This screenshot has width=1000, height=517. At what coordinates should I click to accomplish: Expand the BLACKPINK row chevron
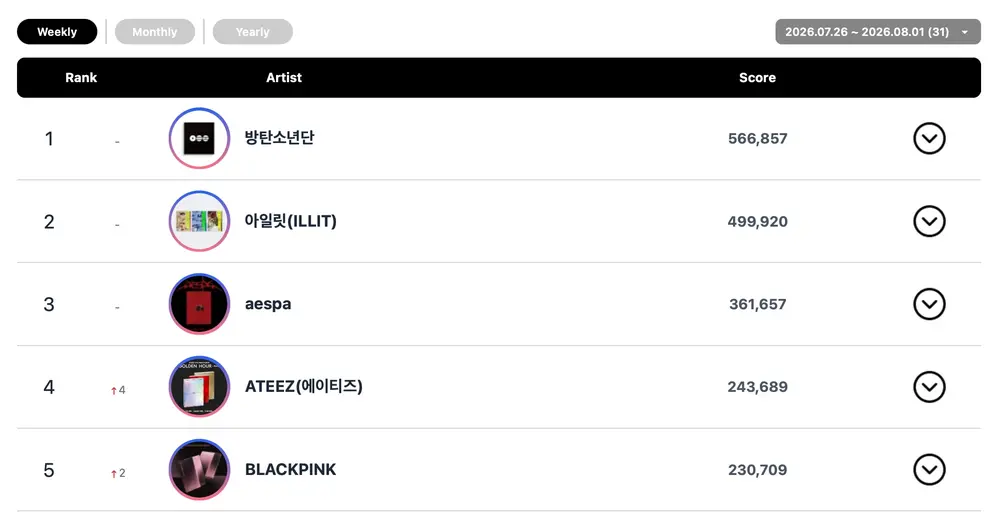pos(929,470)
